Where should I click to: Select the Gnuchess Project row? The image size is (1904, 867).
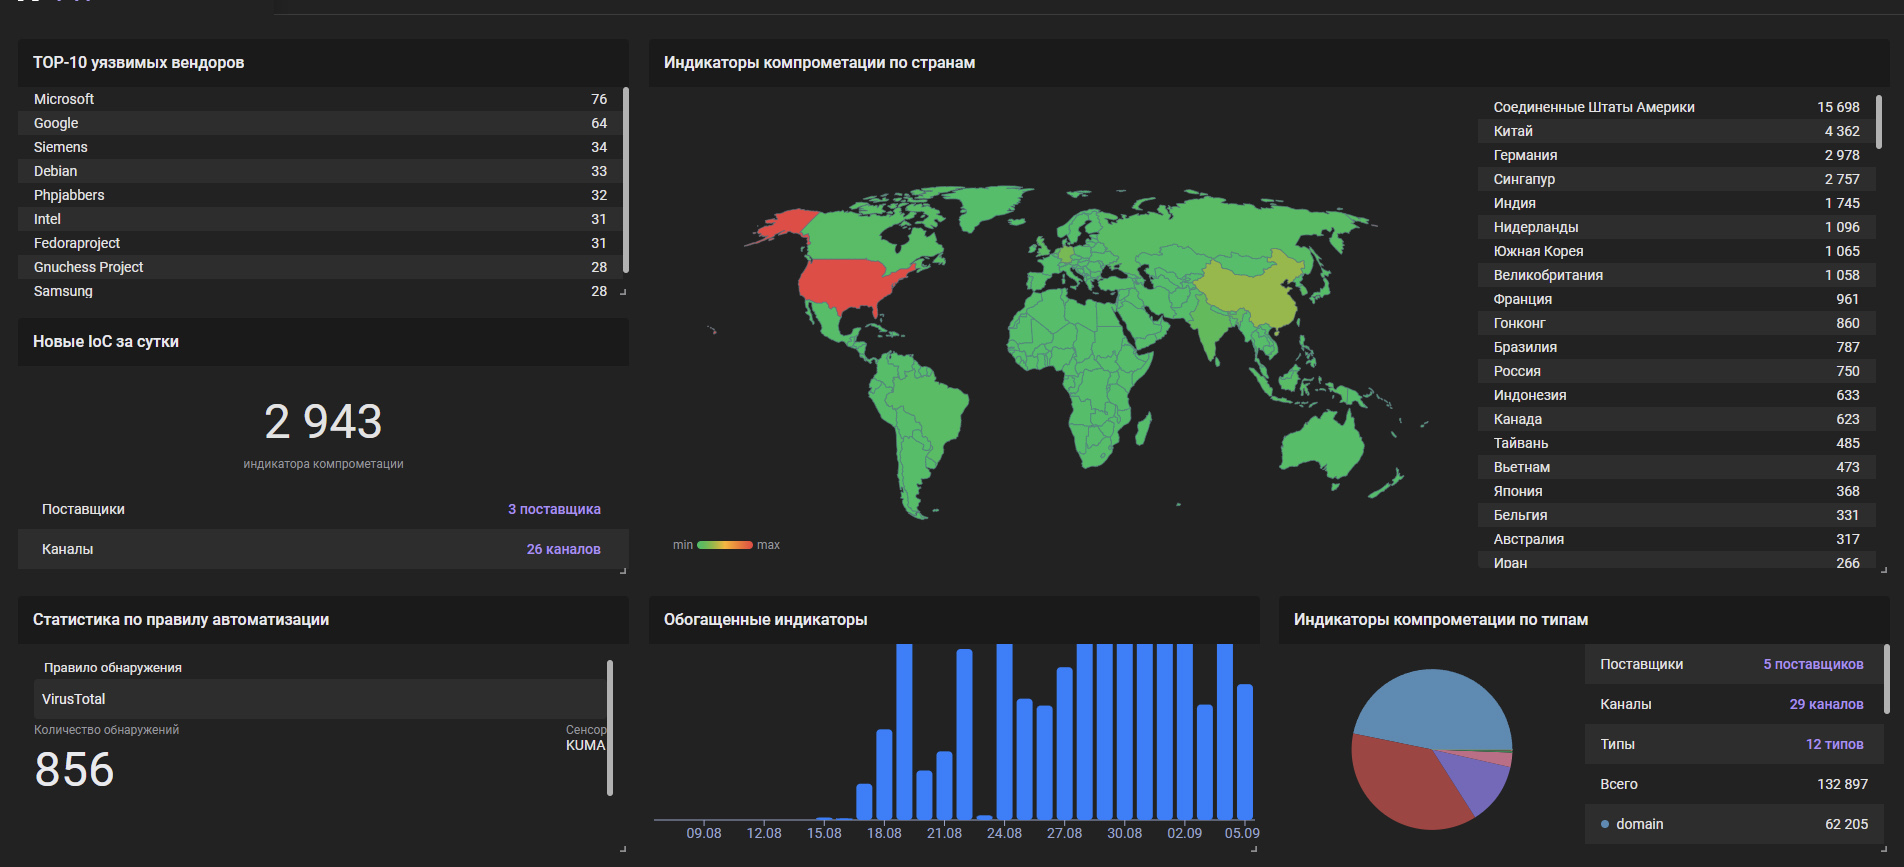click(320, 267)
